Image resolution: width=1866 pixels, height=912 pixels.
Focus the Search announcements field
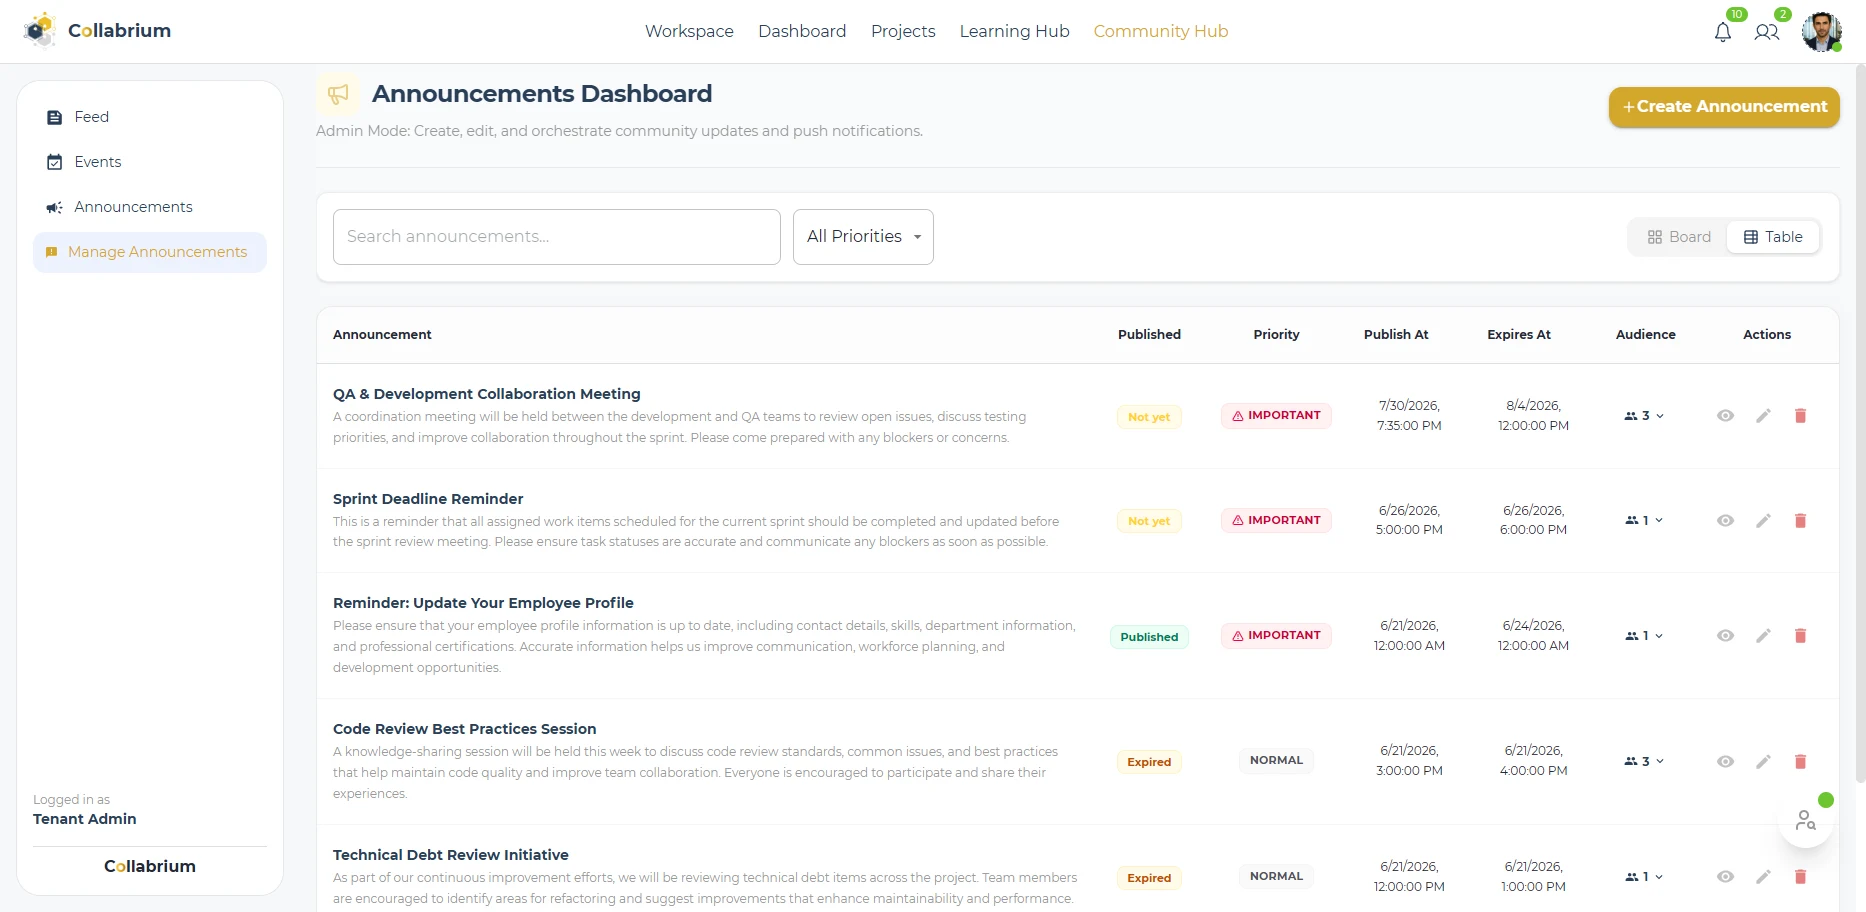tap(557, 237)
